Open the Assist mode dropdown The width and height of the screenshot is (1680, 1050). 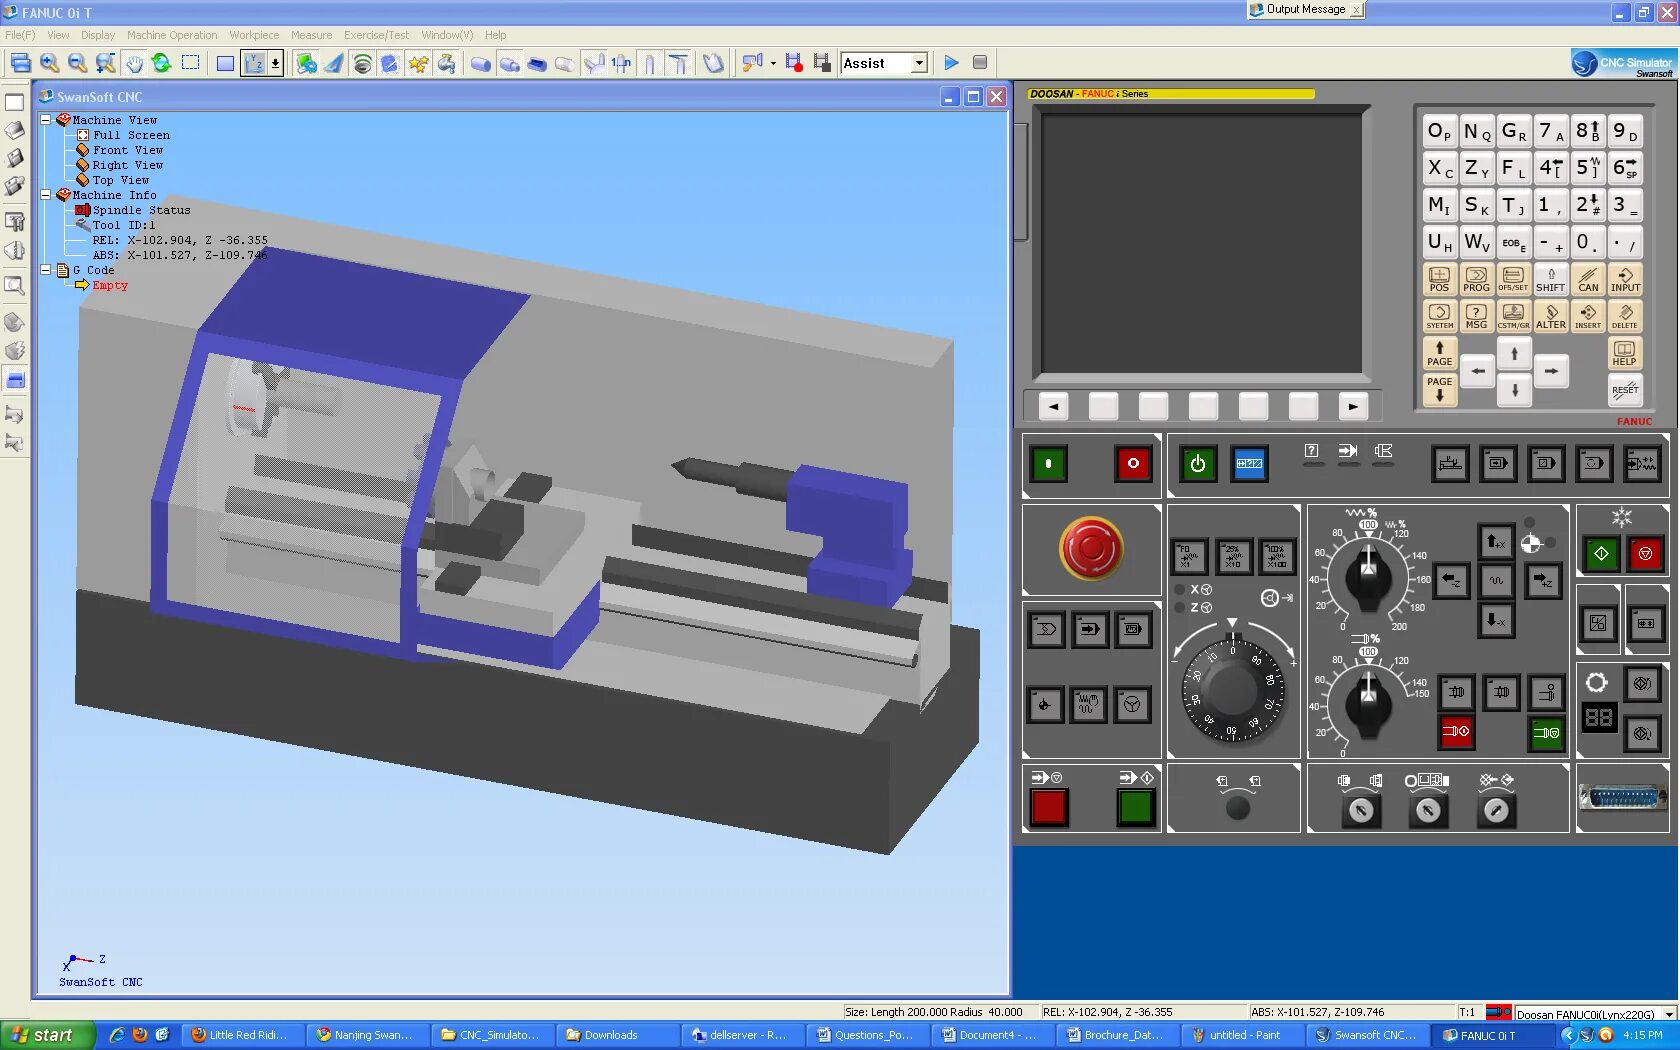click(918, 63)
